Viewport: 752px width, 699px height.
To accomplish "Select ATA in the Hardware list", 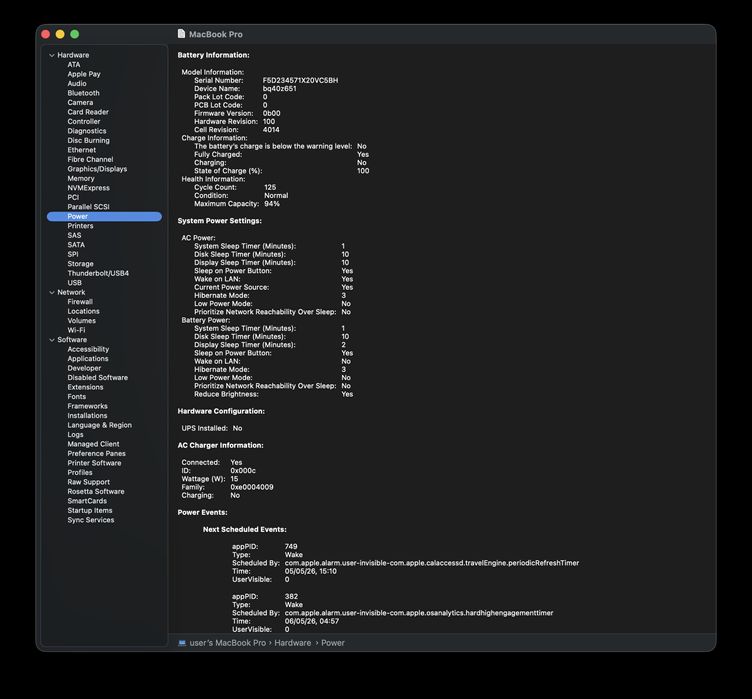I will [74, 64].
